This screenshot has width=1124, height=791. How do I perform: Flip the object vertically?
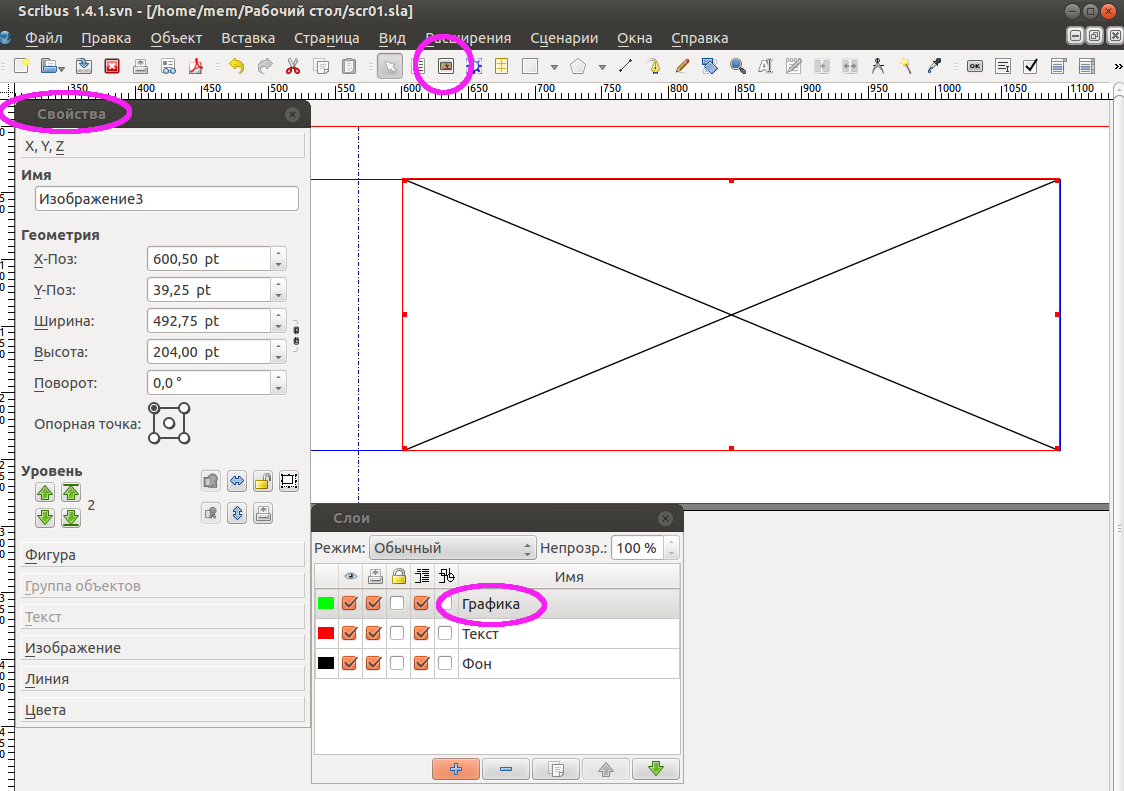(237, 513)
